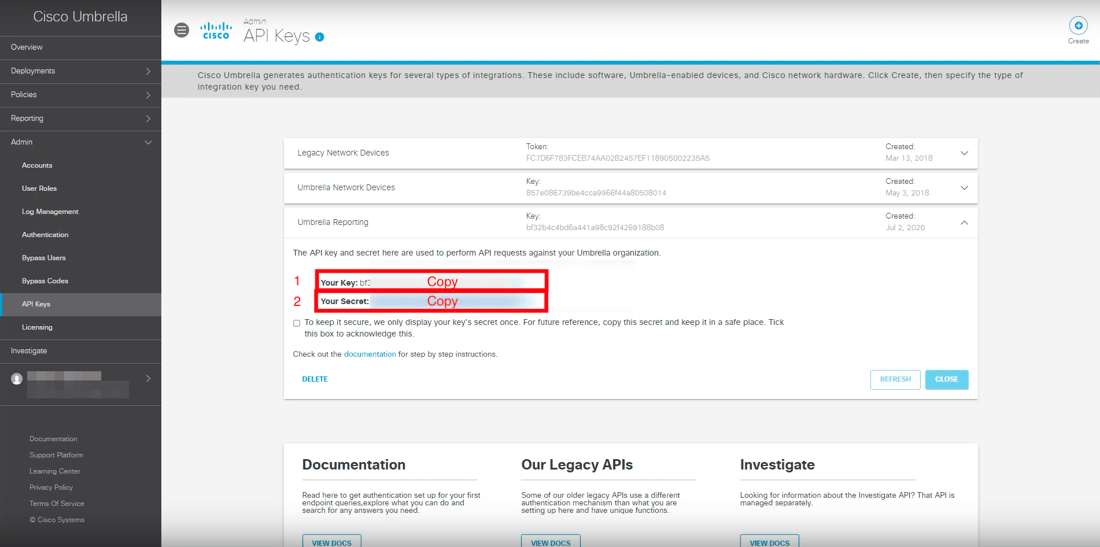Screen dimensions: 1100x547
Task: Open Privacy Policy link
Action: [51, 487]
